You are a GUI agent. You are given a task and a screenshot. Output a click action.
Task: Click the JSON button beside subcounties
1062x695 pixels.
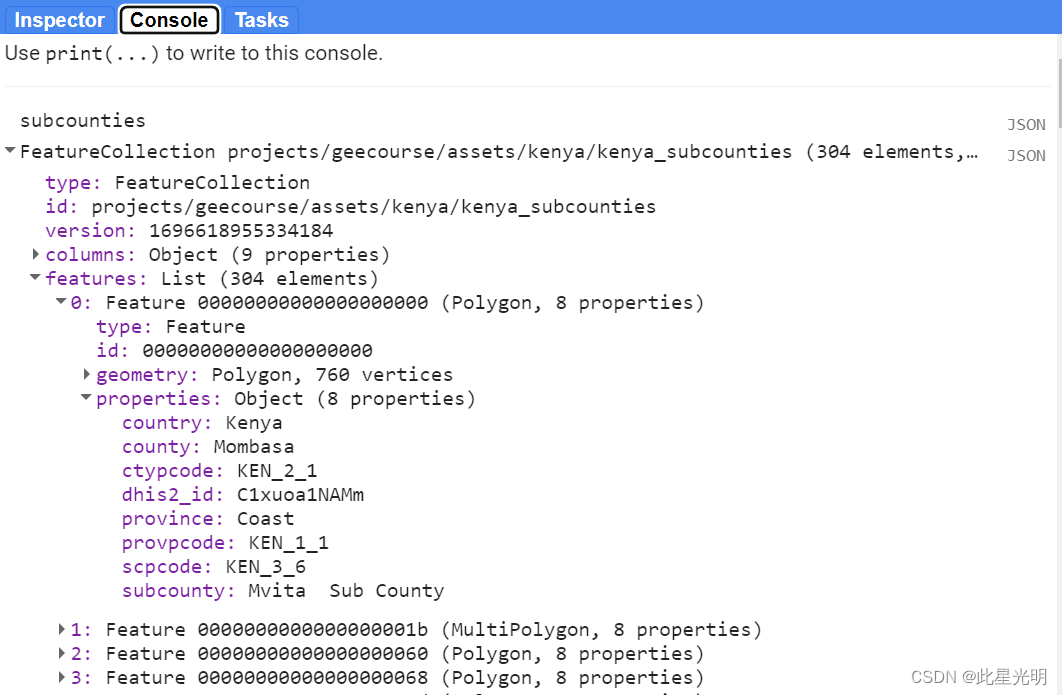pos(1026,124)
